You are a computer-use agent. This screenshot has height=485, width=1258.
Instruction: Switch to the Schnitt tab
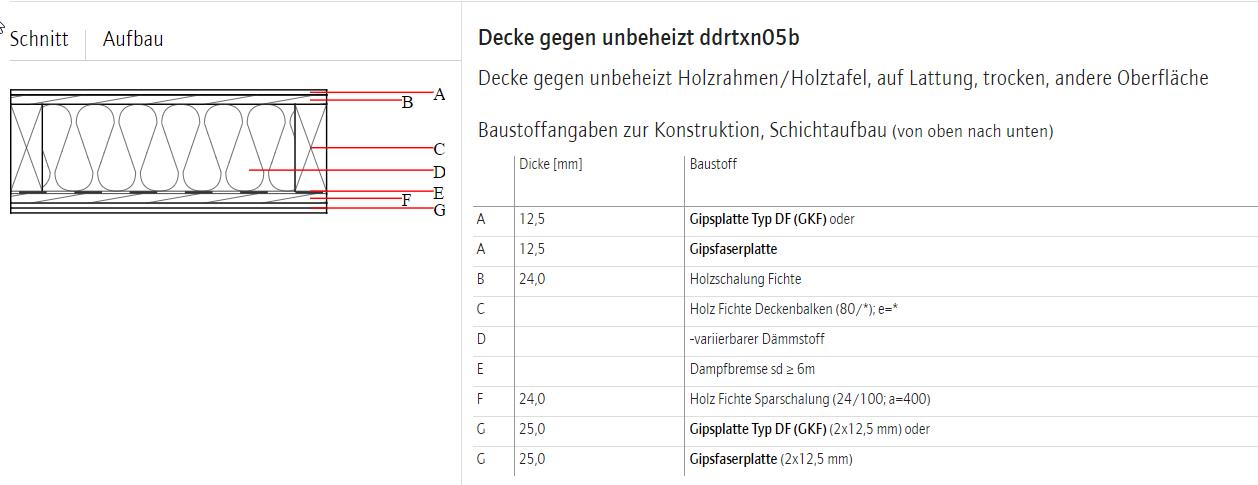(39, 39)
